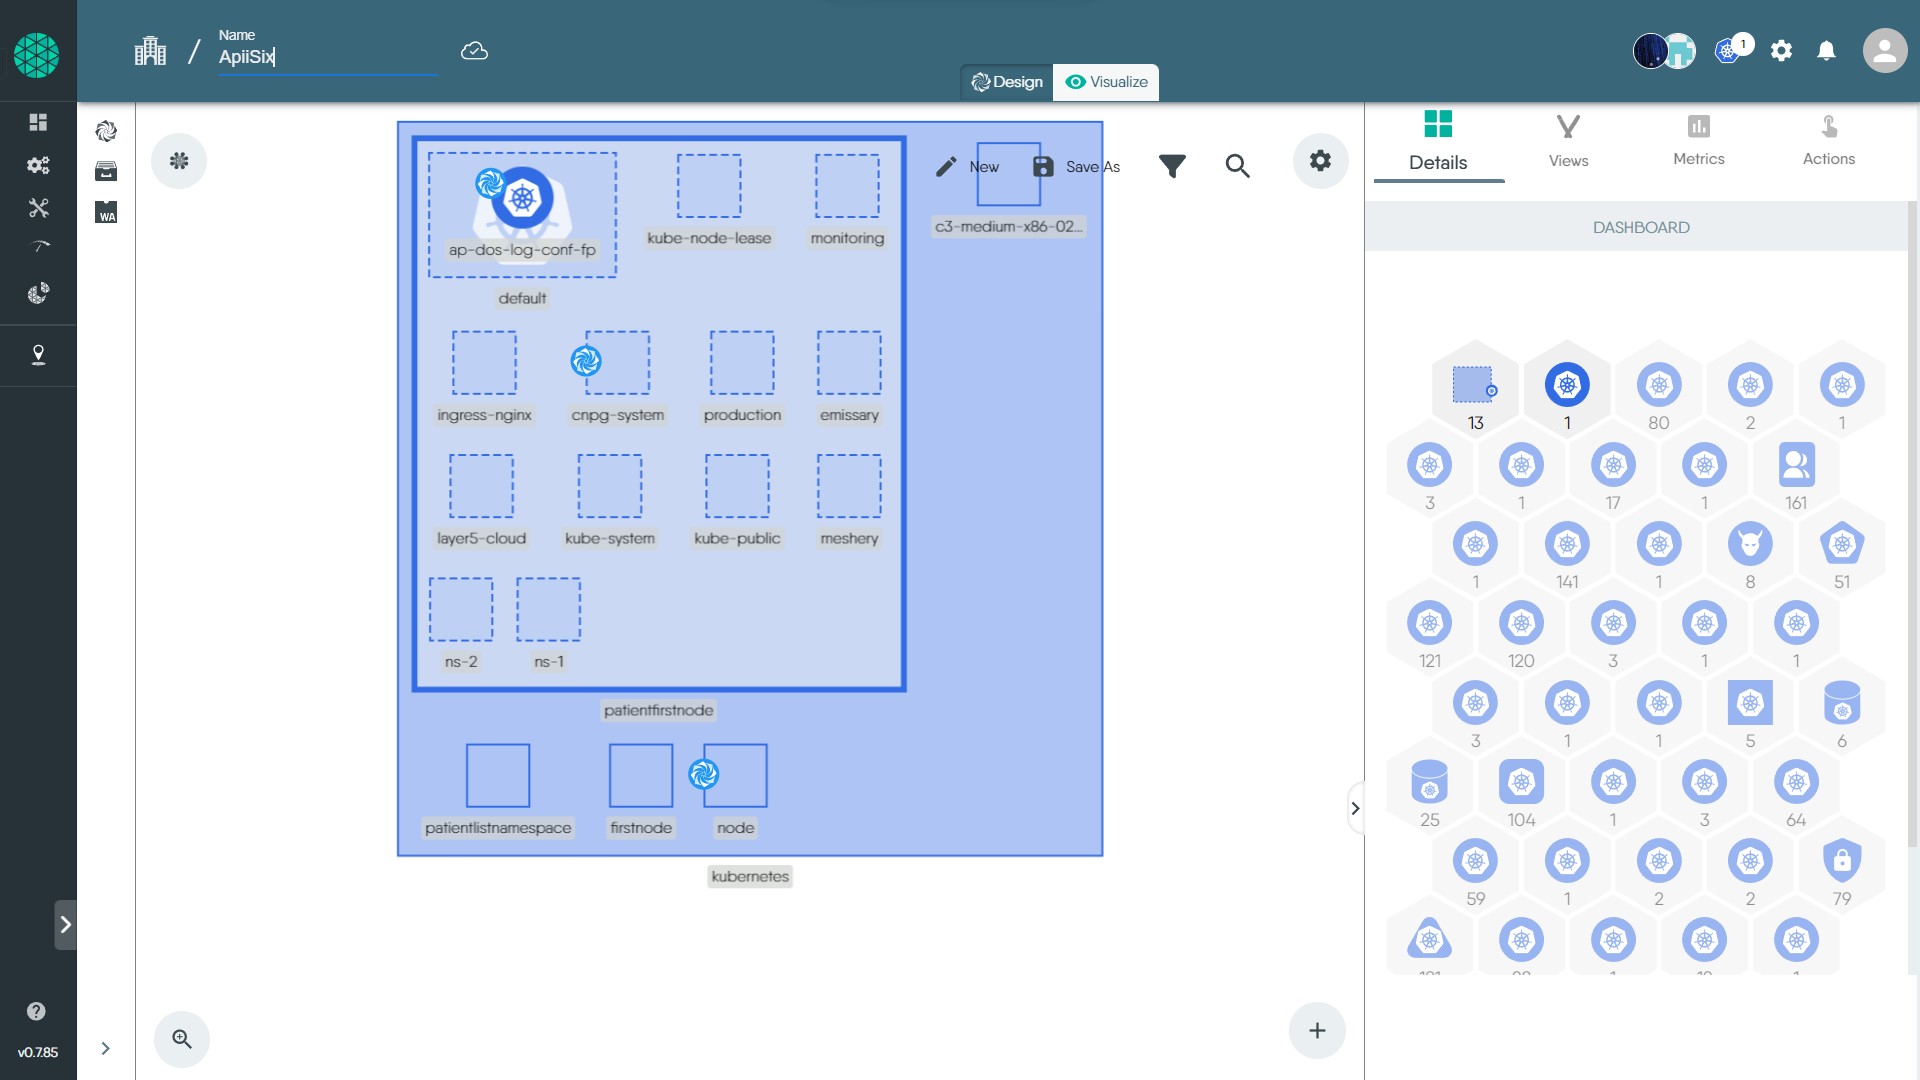Select the Actions tab
Screen dimensions: 1920x1080
tap(1828, 142)
